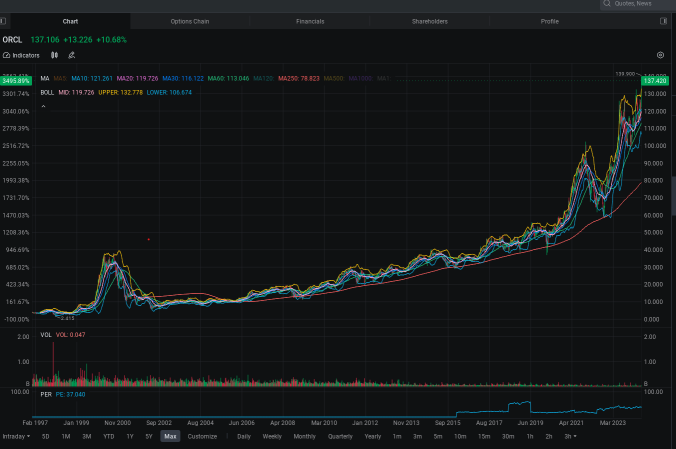Click the VOL indicator label
The image size is (676, 449).
[x=46, y=335]
